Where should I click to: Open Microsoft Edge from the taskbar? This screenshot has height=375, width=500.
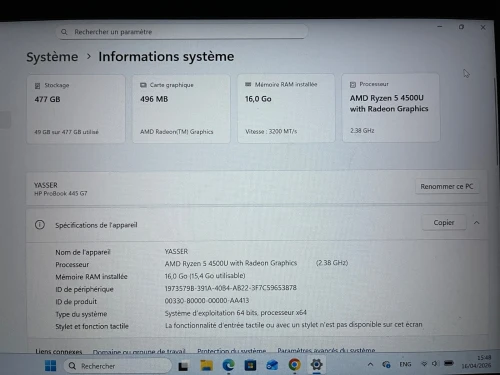pyautogui.click(x=228, y=366)
